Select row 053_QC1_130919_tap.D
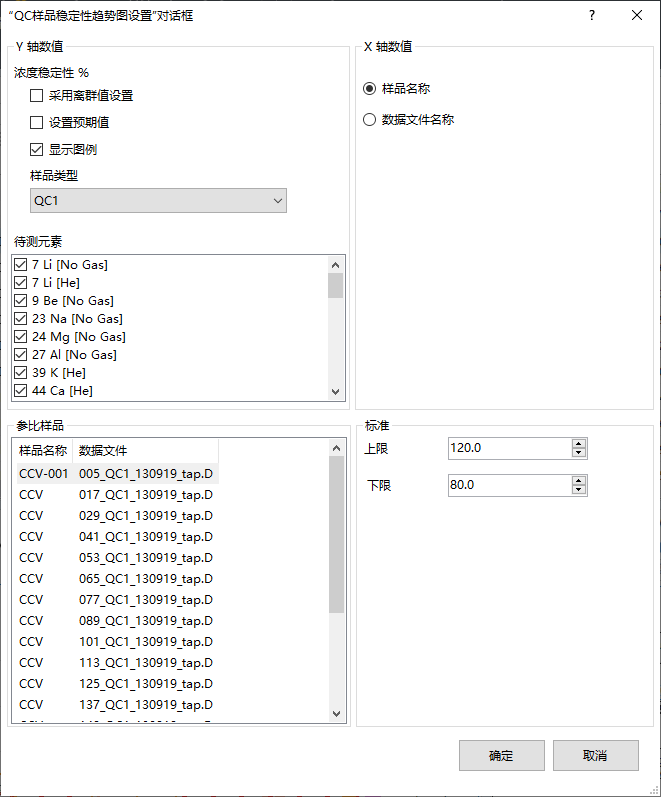The width and height of the screenshot is (661, 797). coord(117,558)
